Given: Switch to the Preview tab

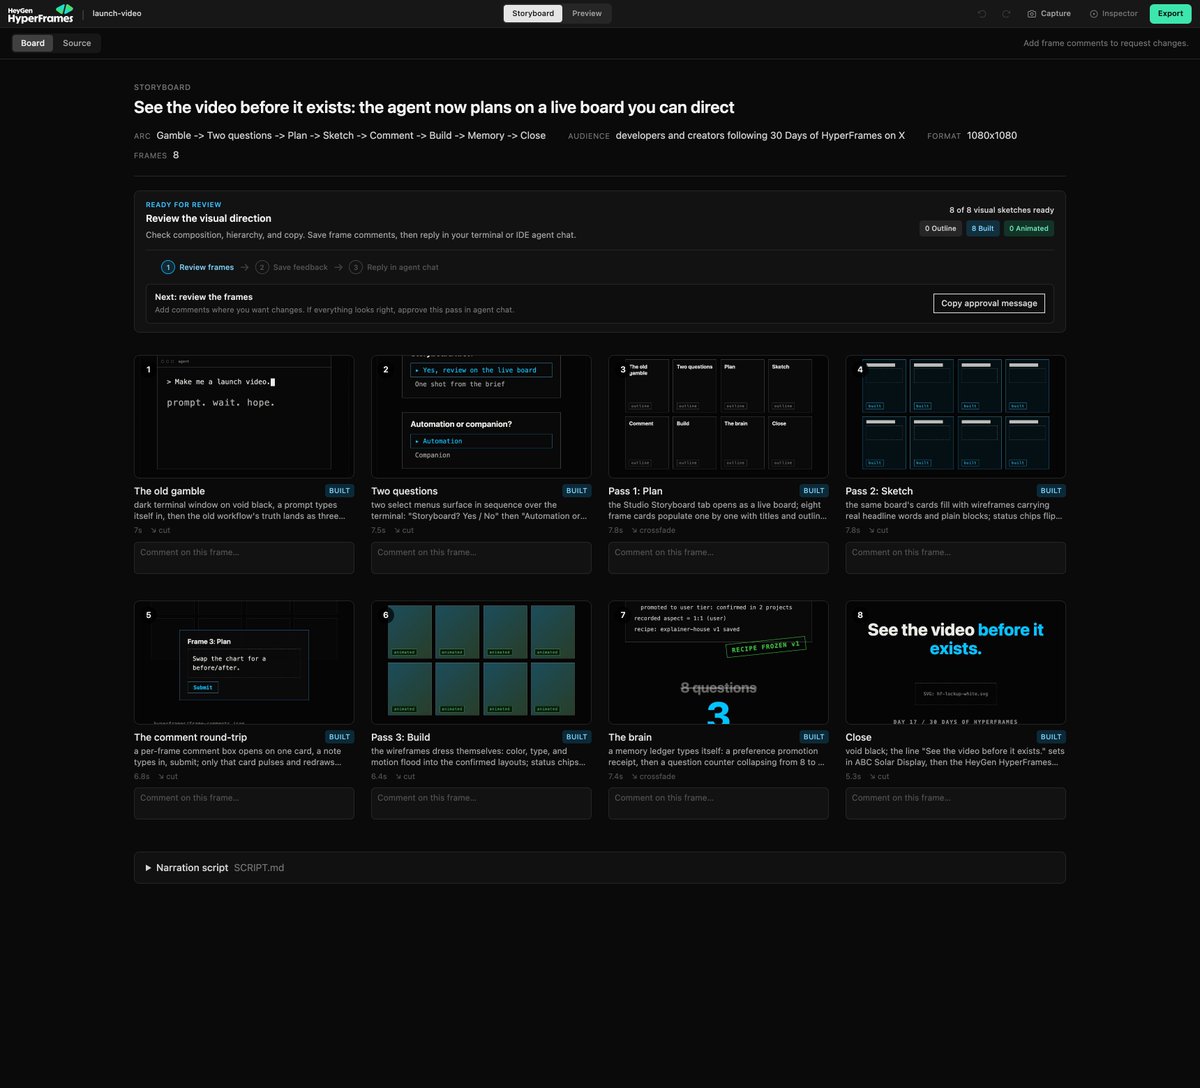Looking at the screenshot, I should pos(587,14).
